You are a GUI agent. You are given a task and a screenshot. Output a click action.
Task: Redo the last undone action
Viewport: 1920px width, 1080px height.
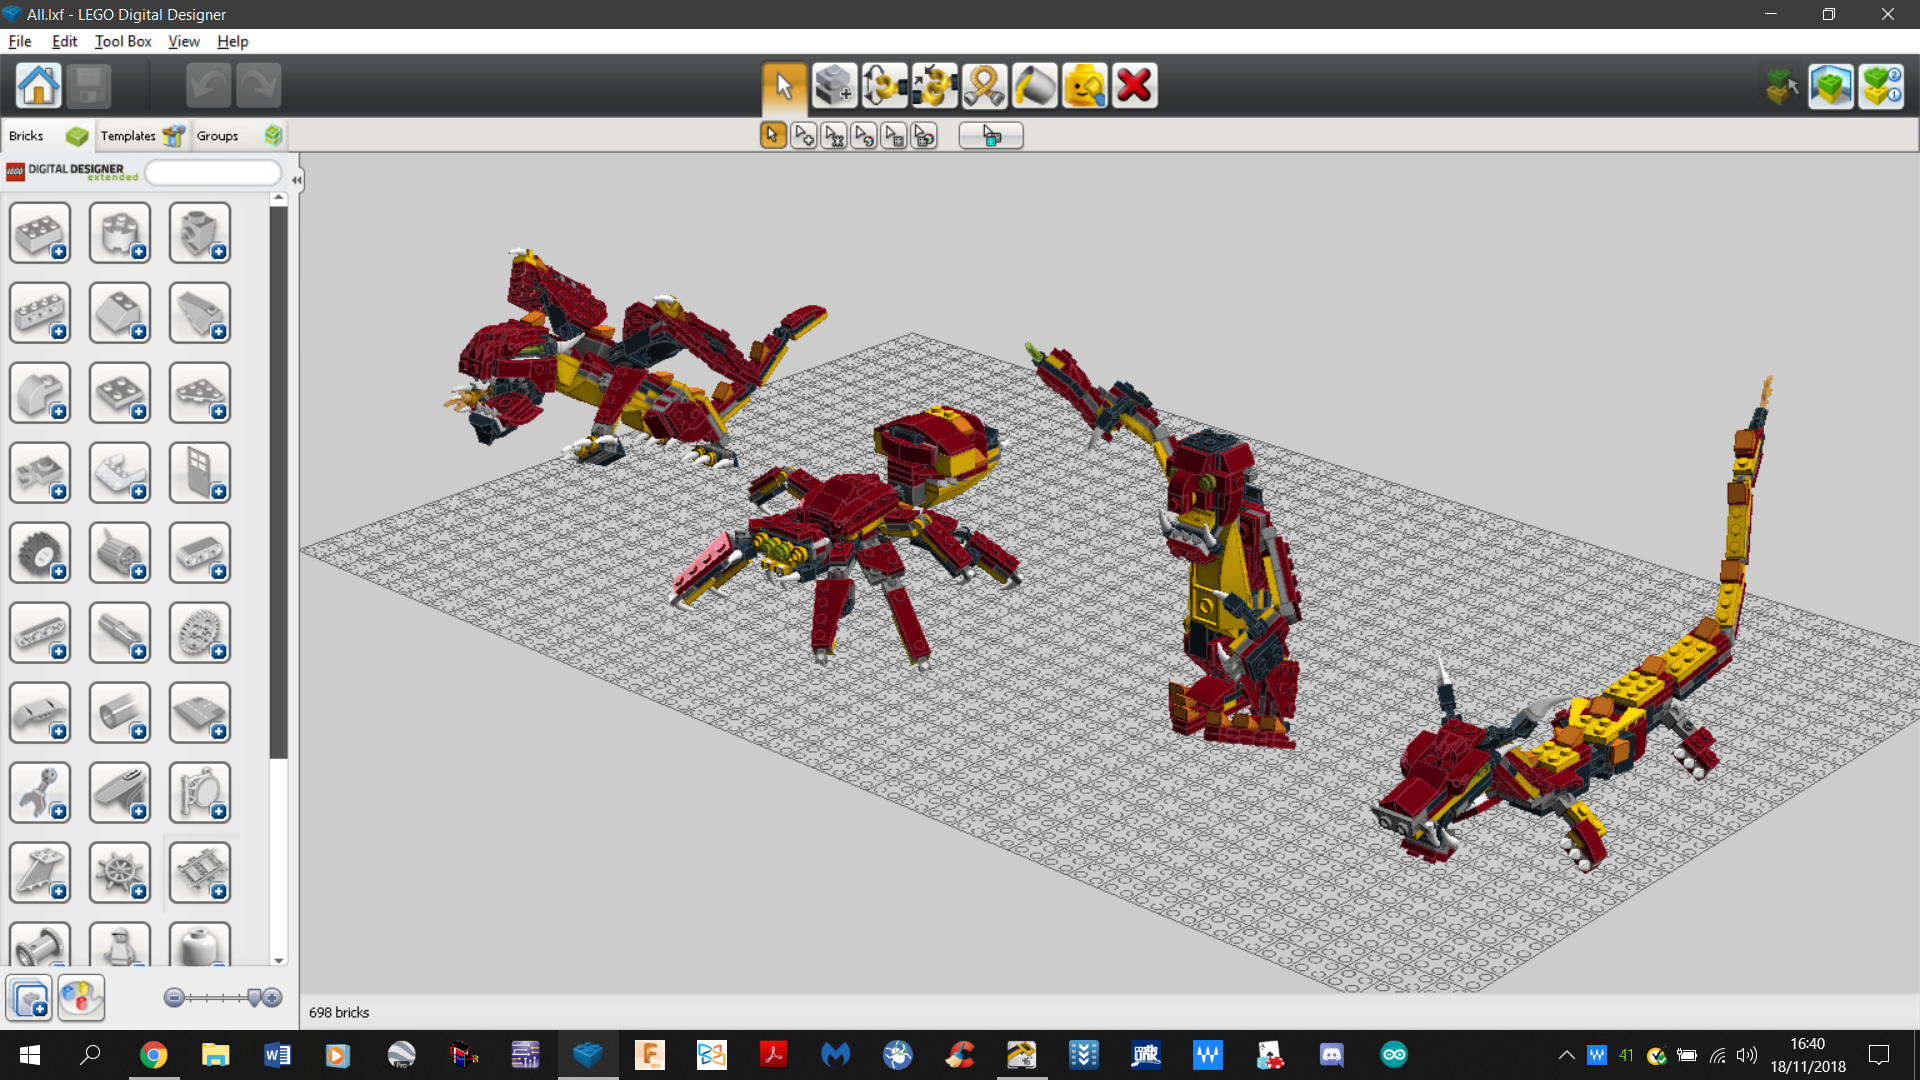[258, 86]
